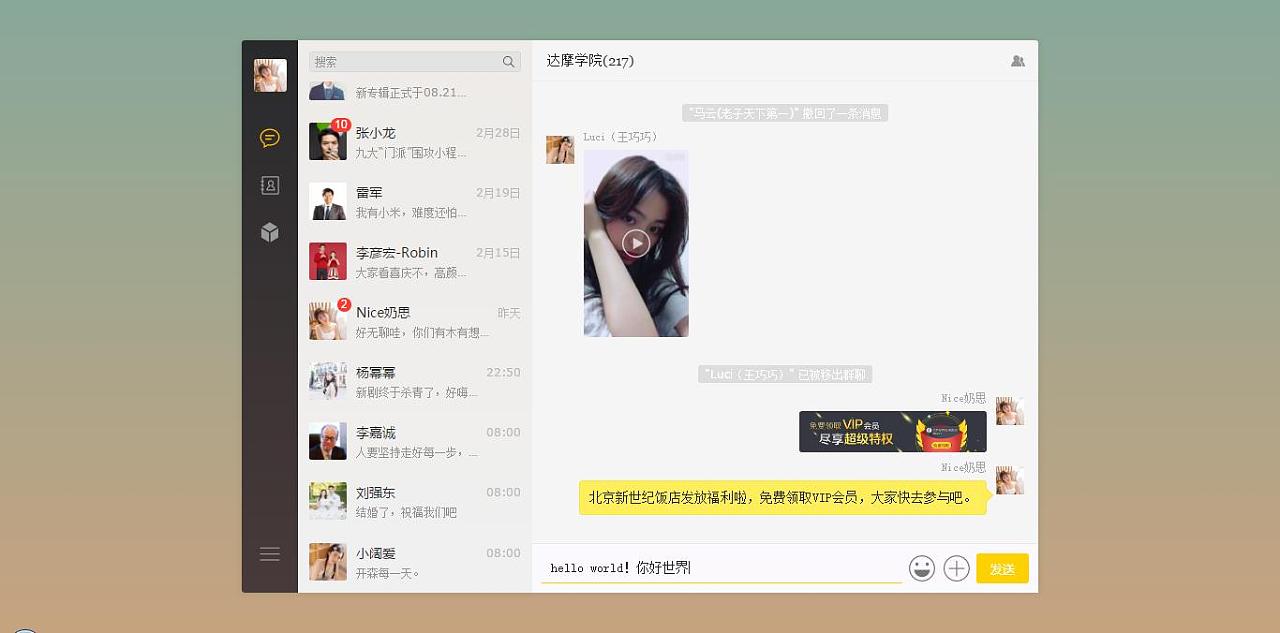Open chat with 李彦宏-Robin
The width and height of the screenshot is (1280, 633).
pos(414,262)
